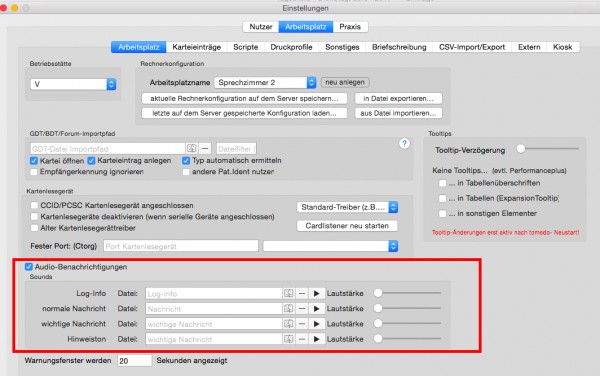Click the Log-Info Datei field
The image size is (600, 376).
(214, 293)
